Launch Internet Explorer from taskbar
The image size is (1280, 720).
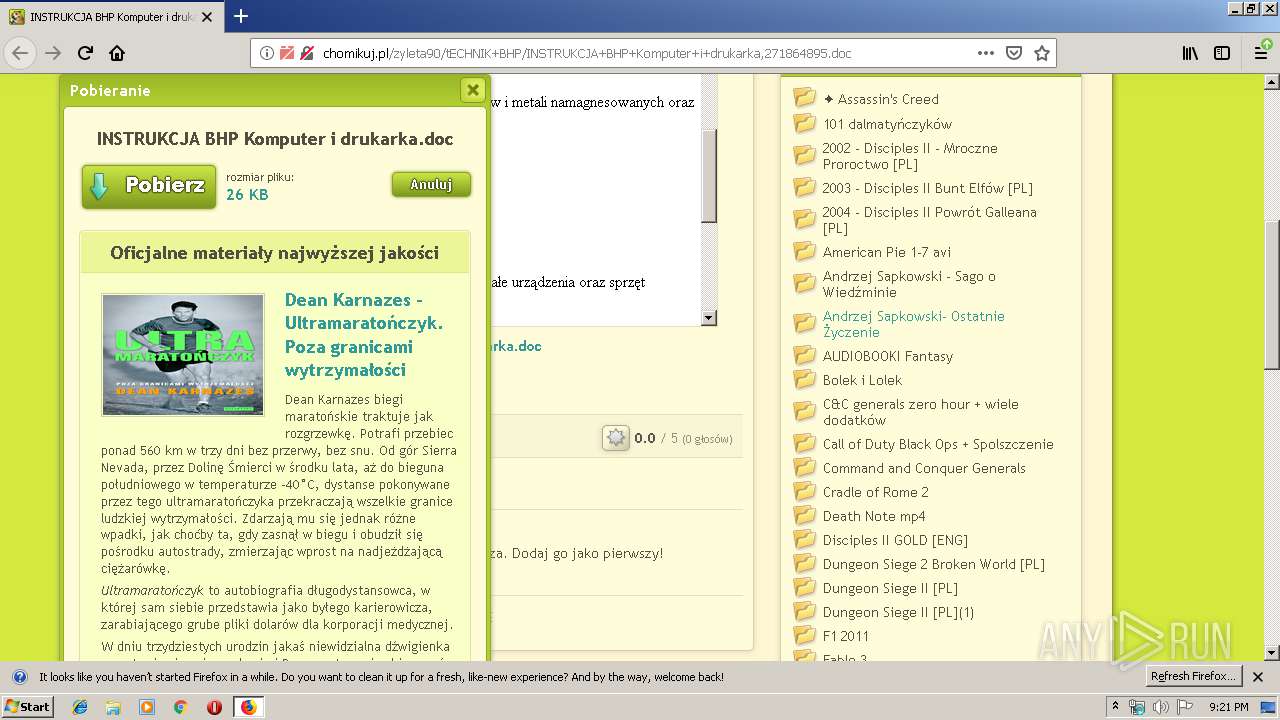[80, 707]
